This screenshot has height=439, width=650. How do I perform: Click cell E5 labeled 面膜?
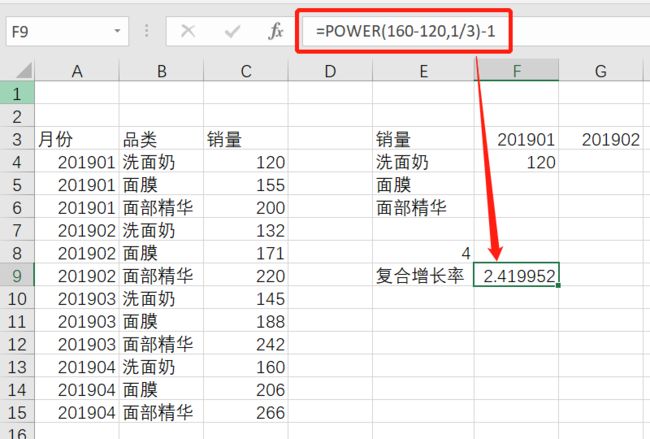[423, 184]
